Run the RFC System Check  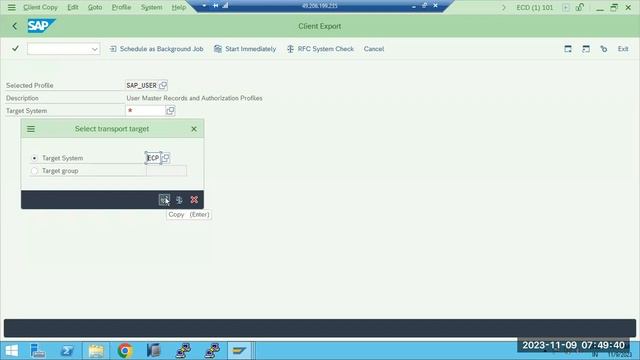point(320,49)
